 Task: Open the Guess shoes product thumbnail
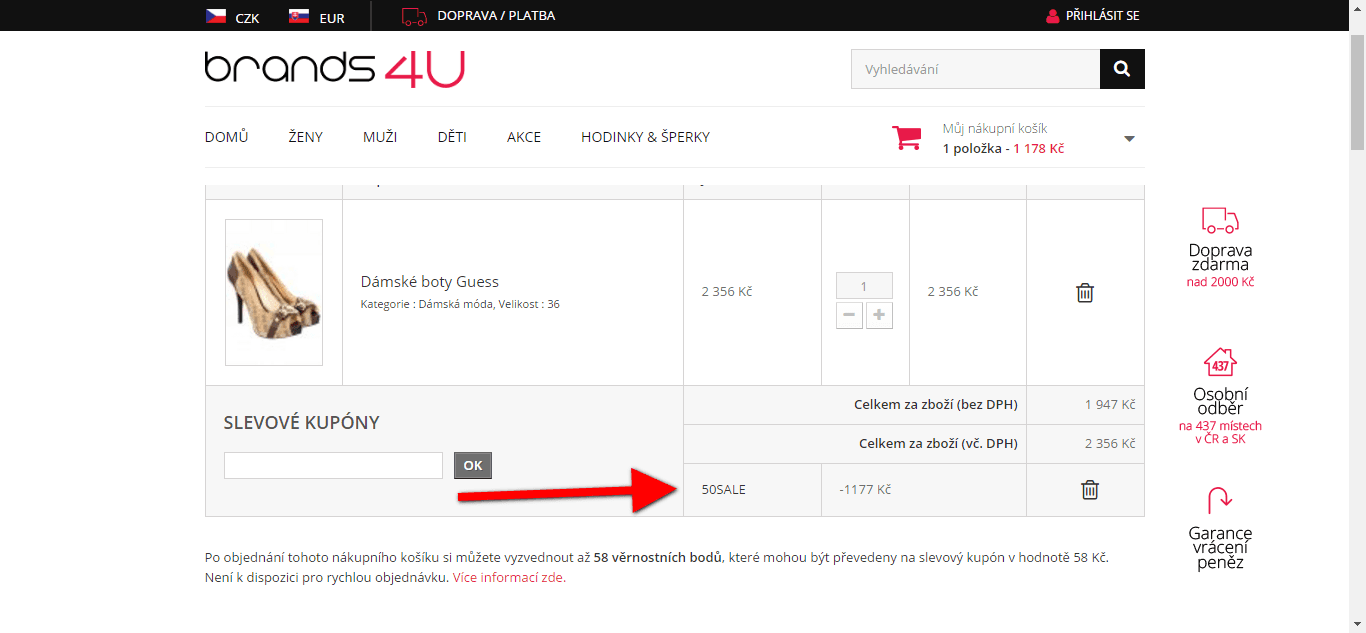[274, 292]
